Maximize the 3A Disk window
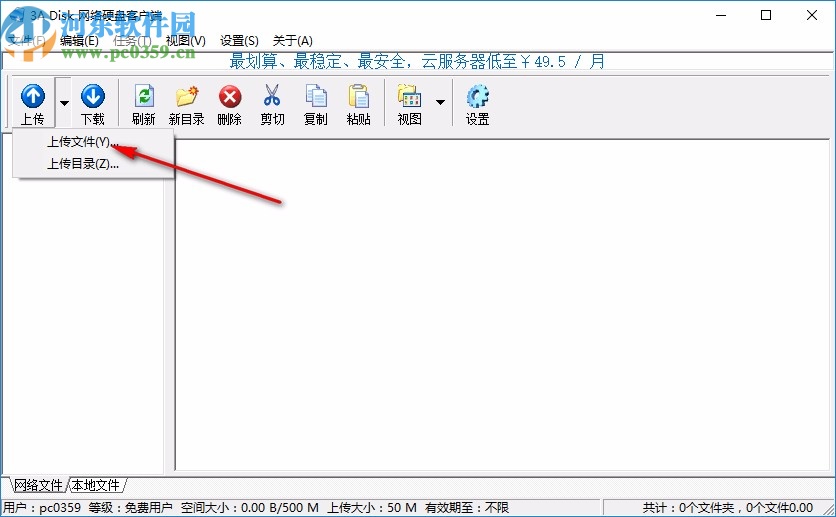The height and width of the screenshot is (517, 836). 766,15
